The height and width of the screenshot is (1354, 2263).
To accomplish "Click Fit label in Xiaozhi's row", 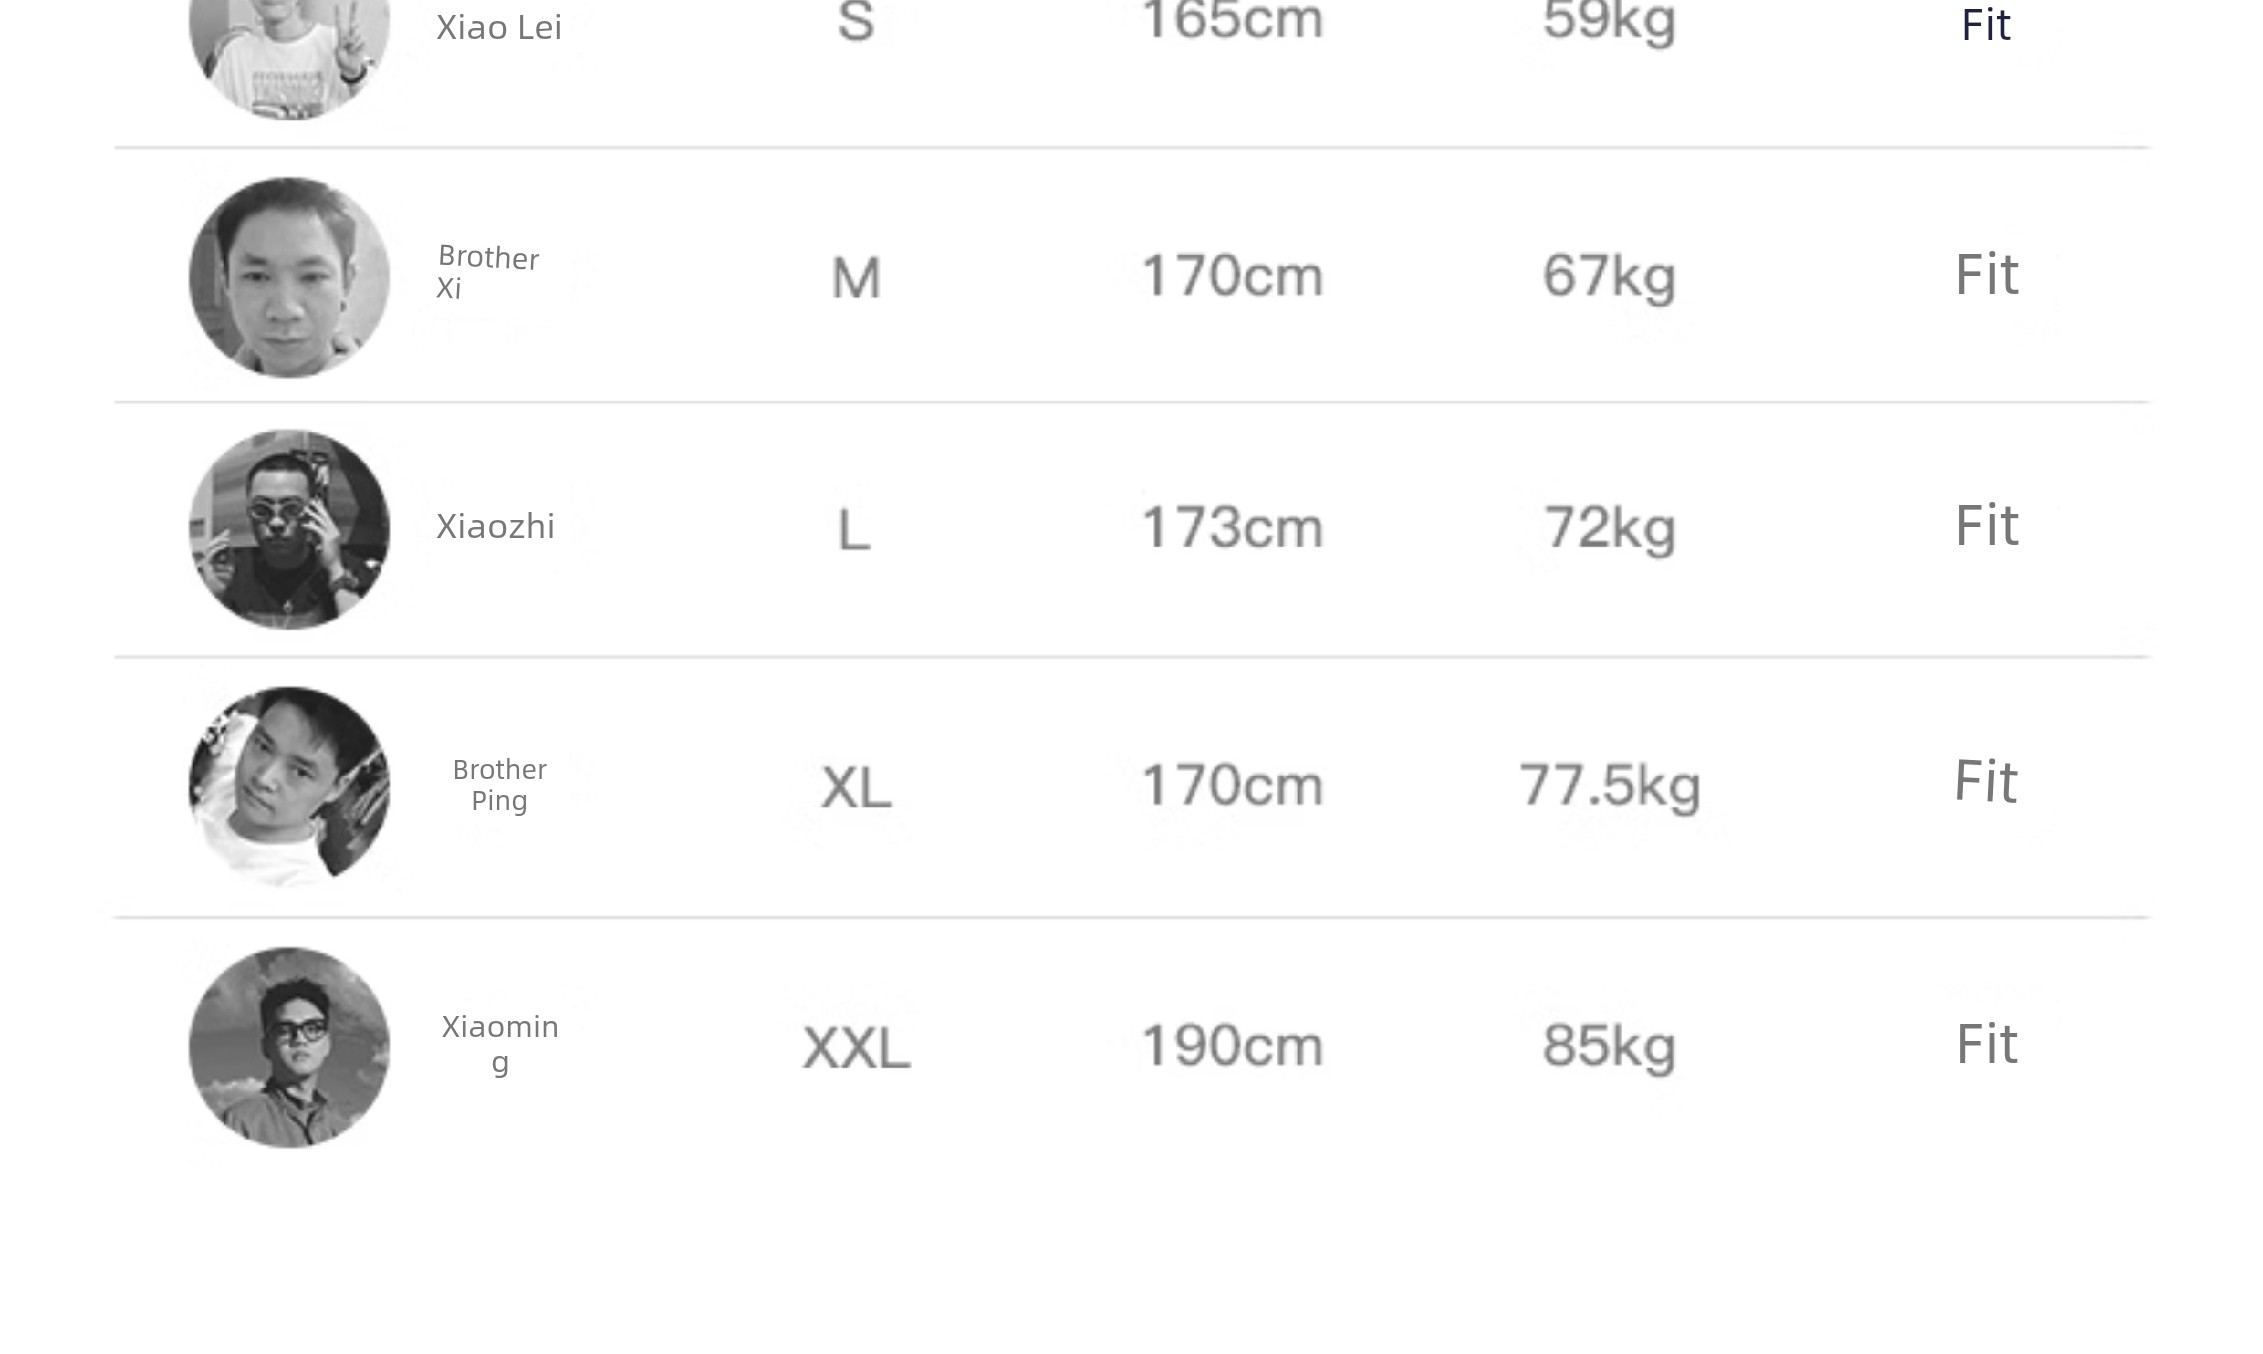I will point(1987,525).
